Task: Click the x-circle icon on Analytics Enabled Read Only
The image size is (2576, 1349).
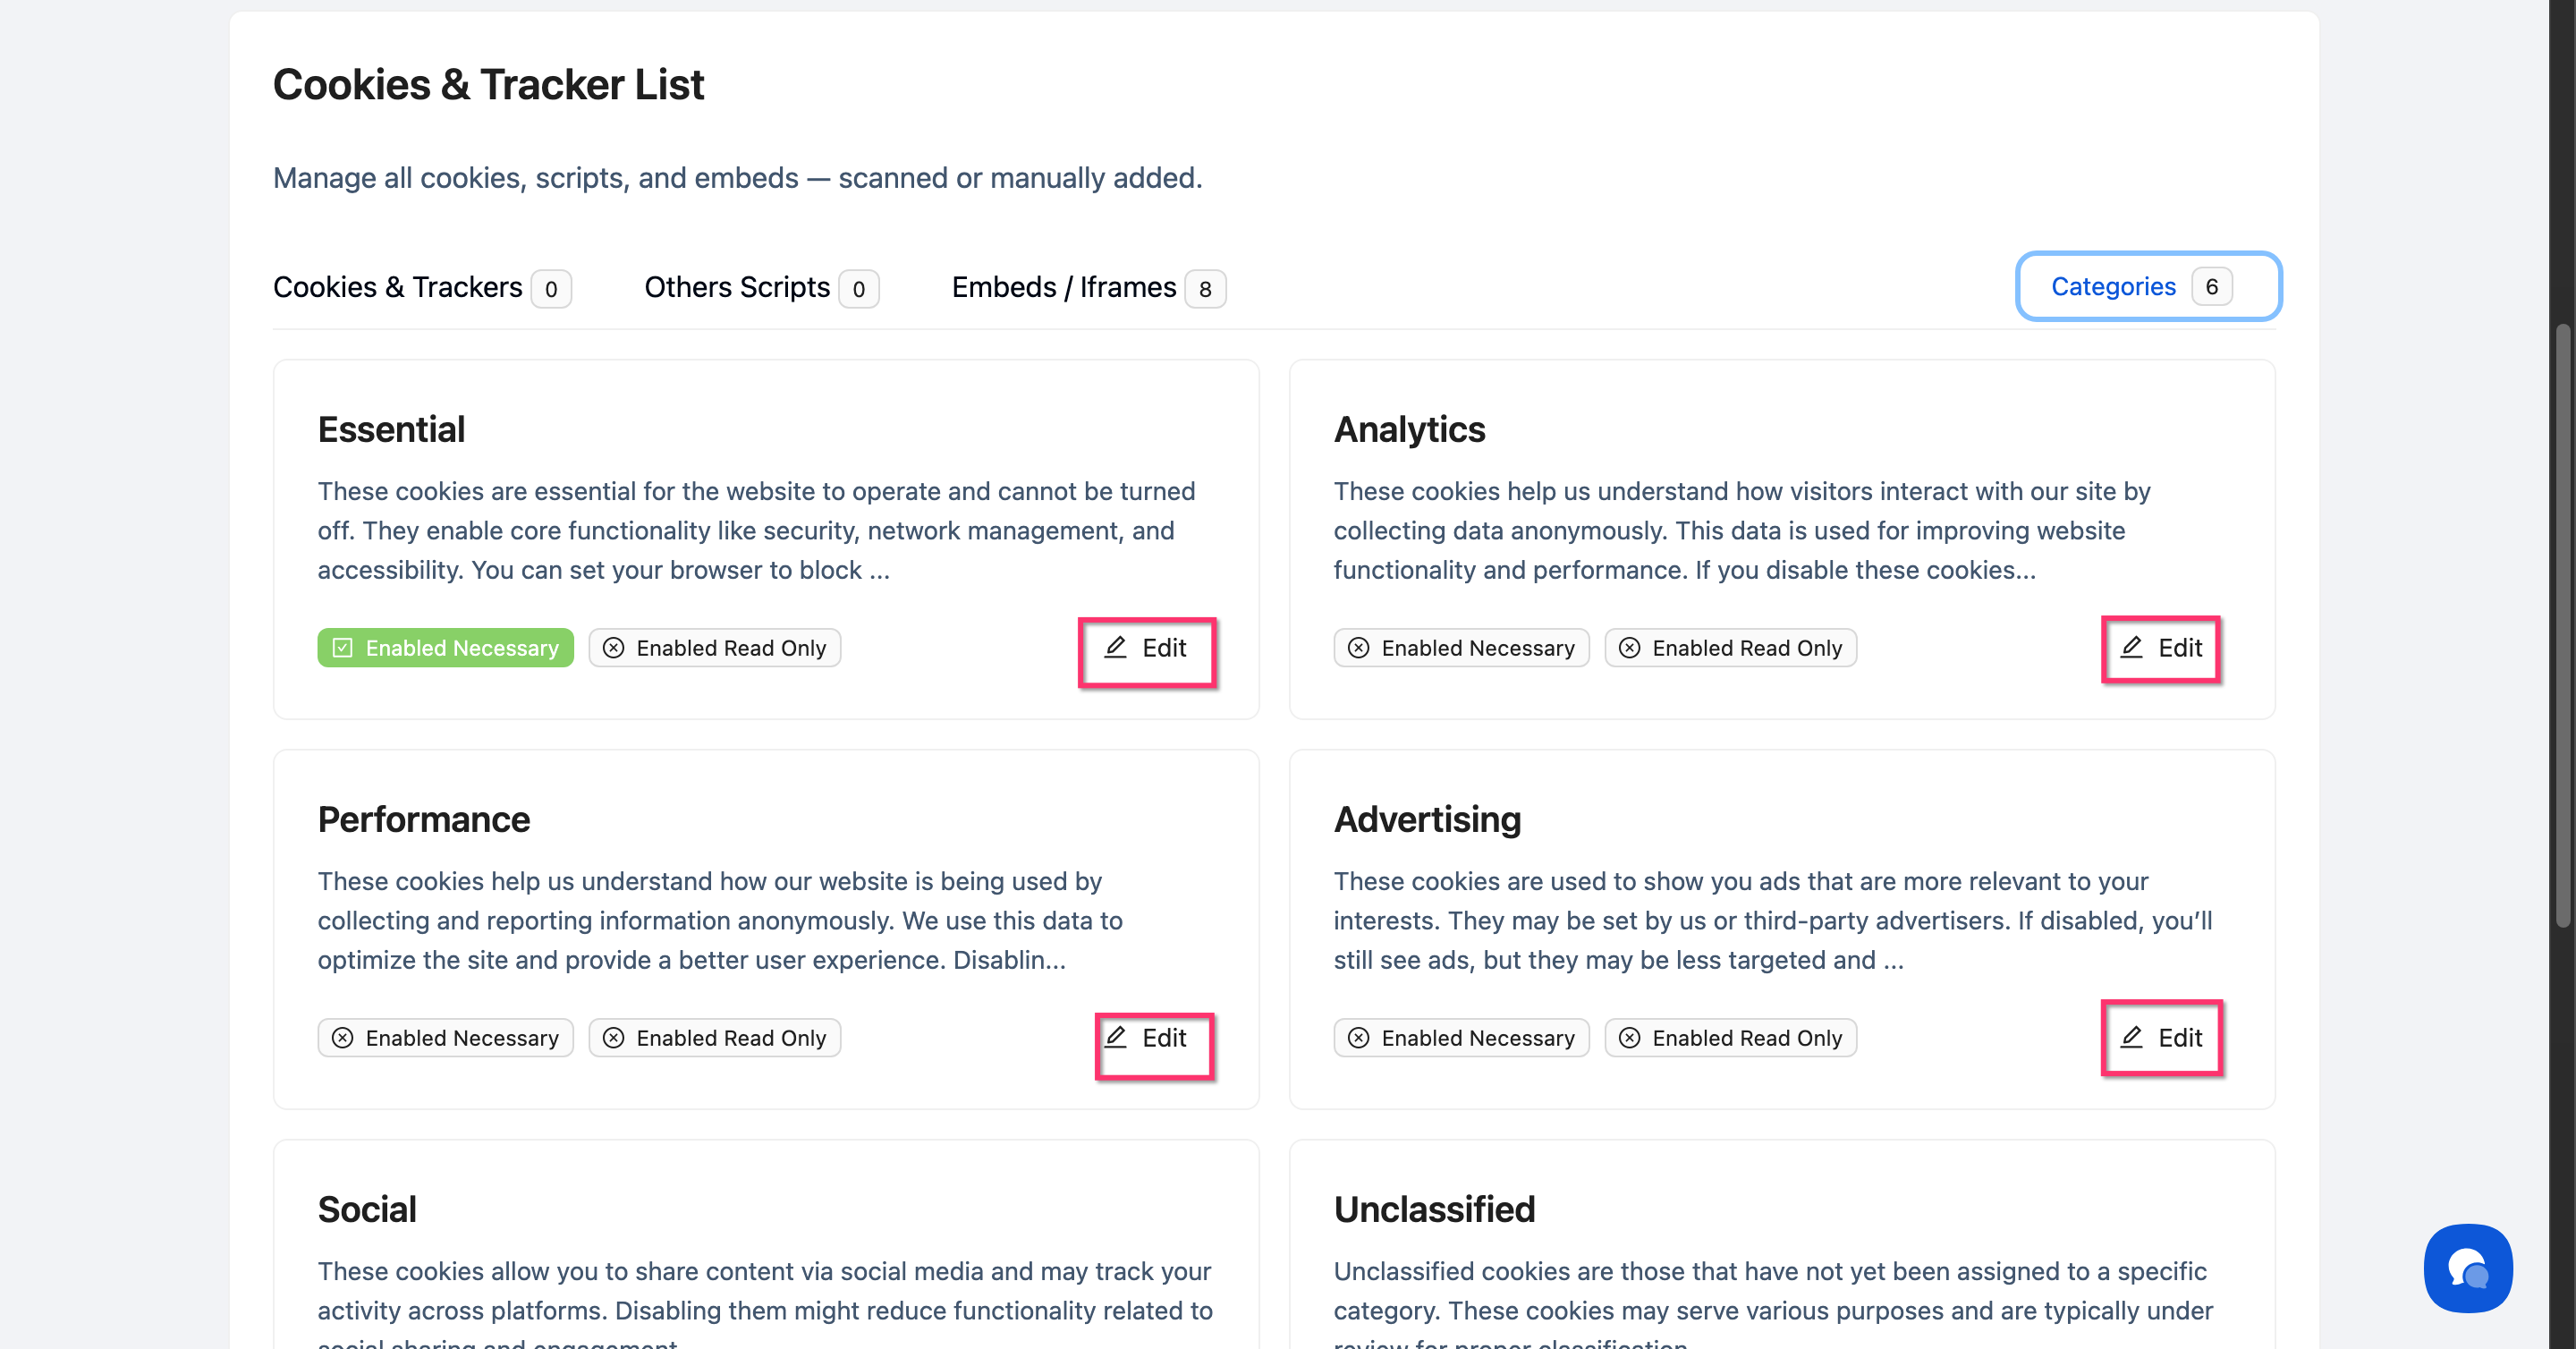Action: 1629,648
